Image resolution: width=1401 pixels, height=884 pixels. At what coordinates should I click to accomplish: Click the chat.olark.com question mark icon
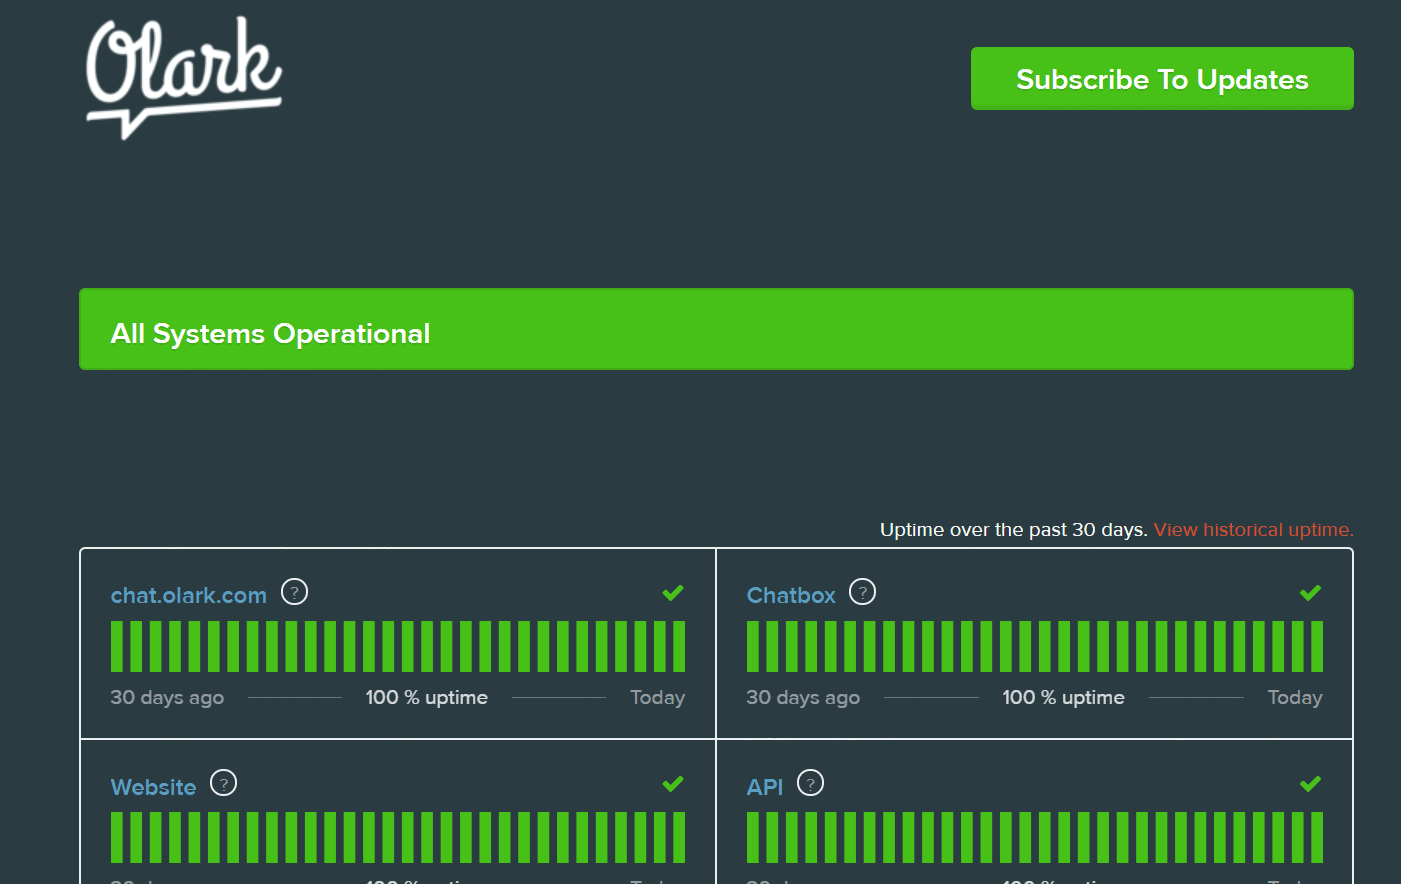(294, 592)
